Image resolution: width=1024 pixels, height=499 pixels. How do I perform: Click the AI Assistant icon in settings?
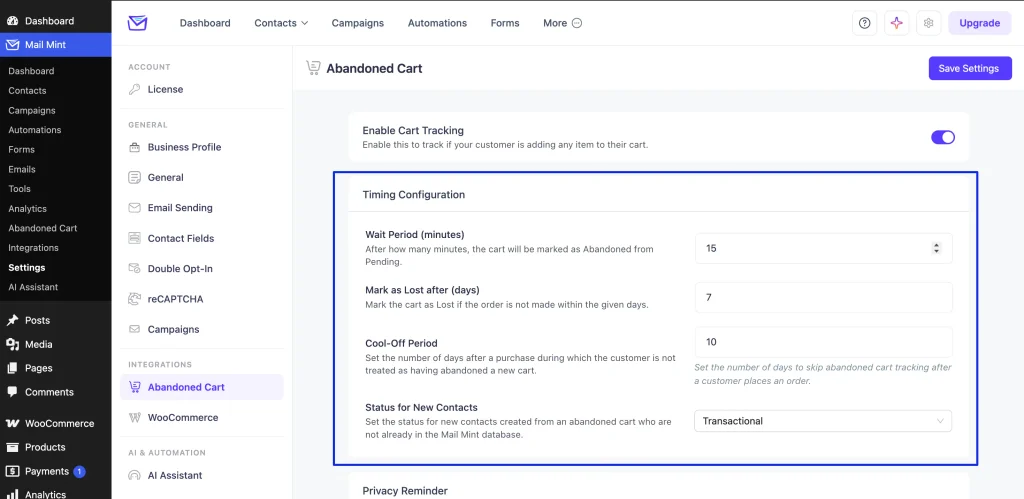(x=135, y=475)
